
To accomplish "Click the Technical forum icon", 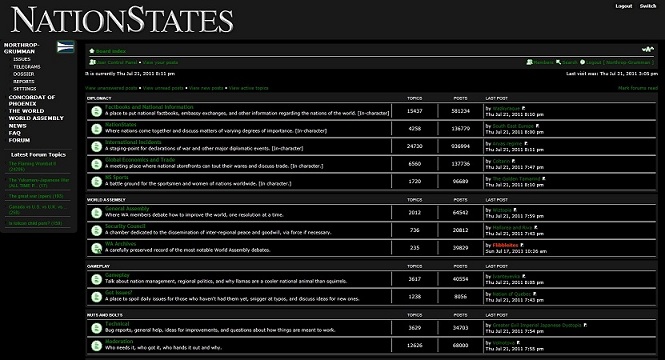I will 96,328.
